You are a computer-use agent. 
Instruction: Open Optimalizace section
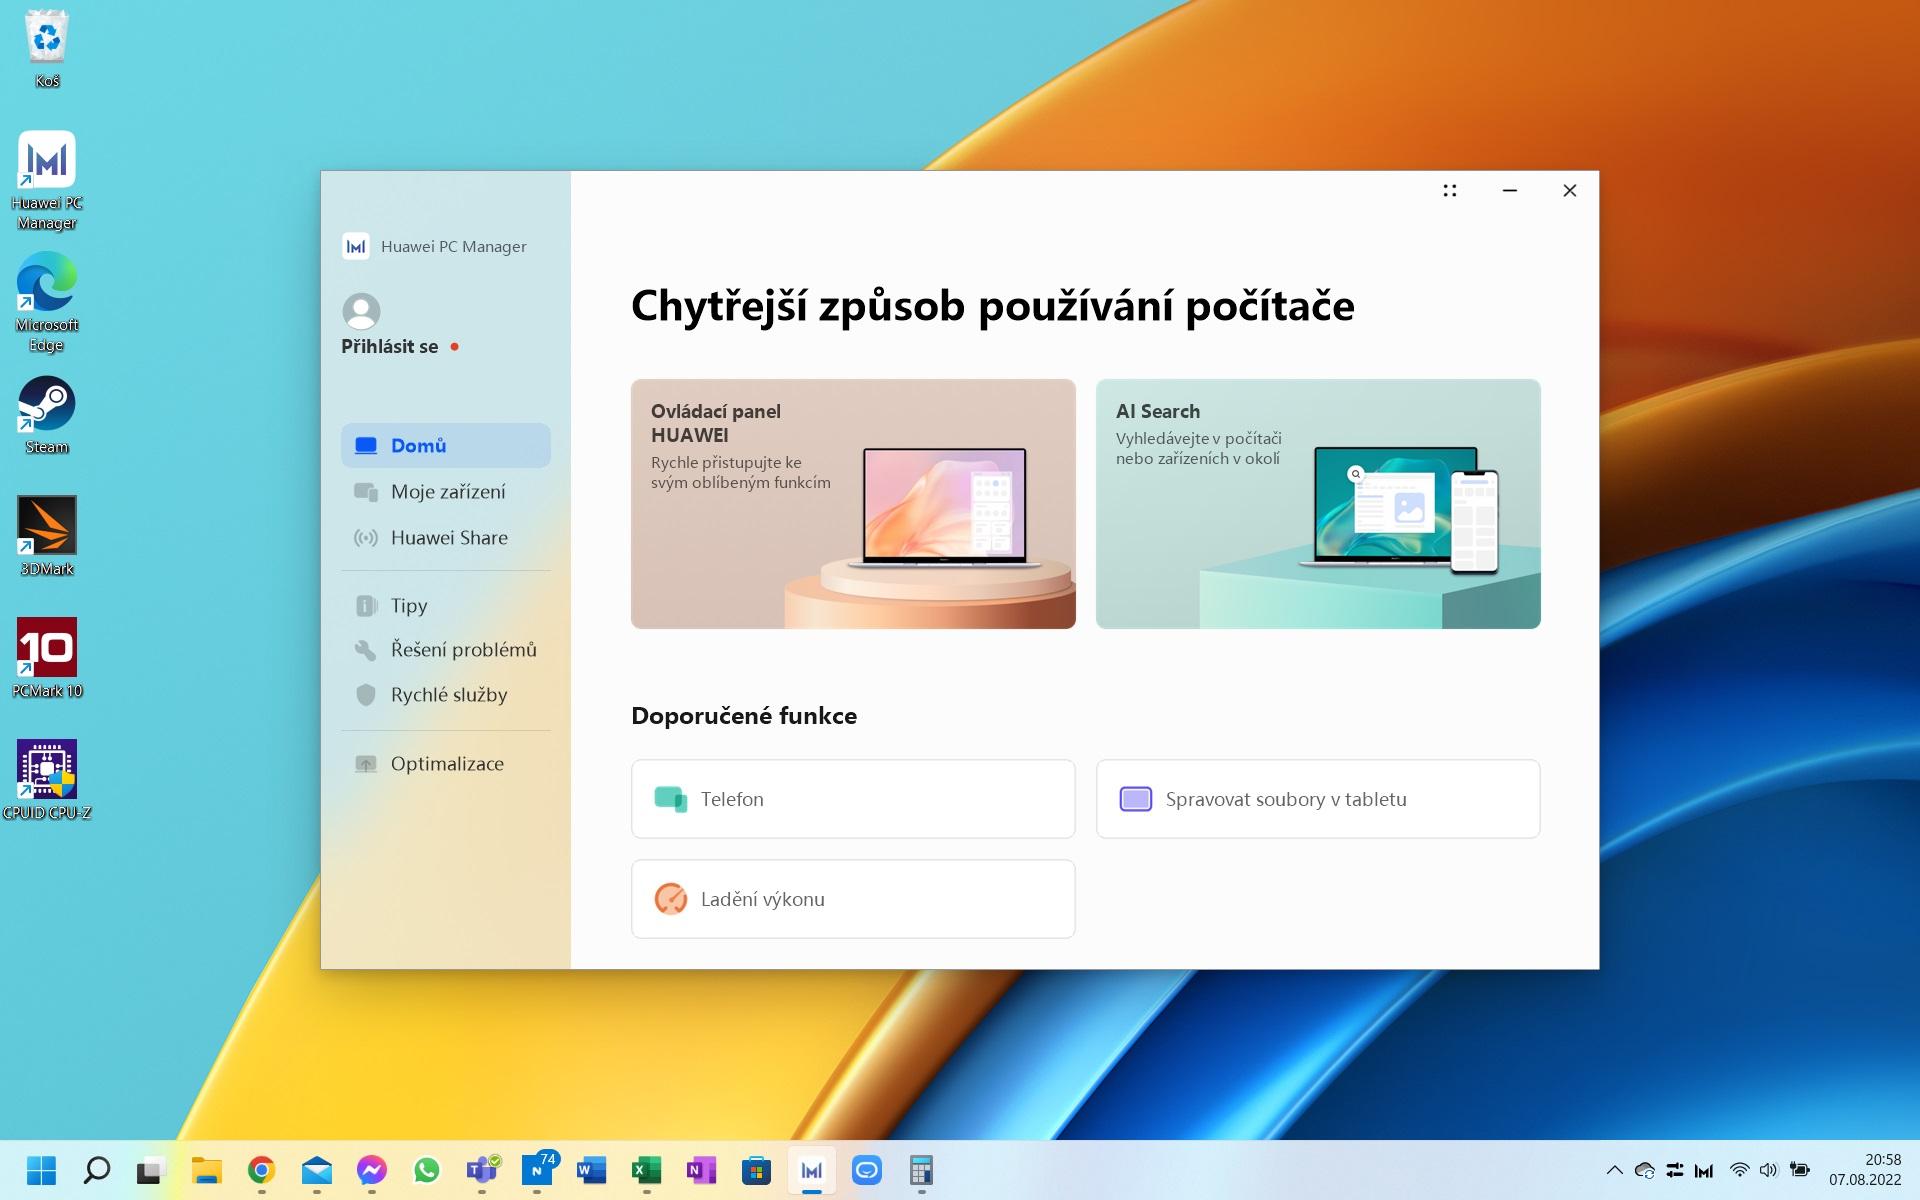click(x=445, y=764)
